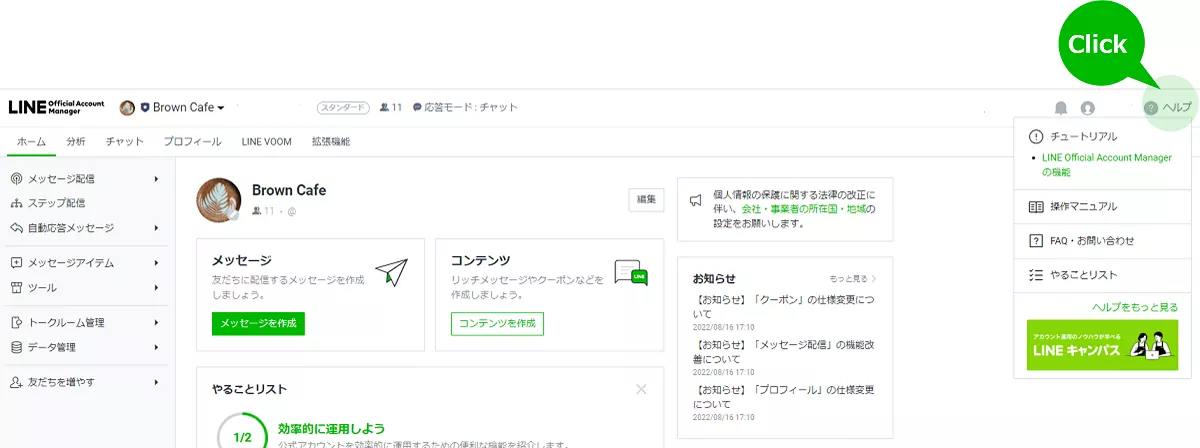Click the paper plane message icon
The image size is (1200, 448).
coord(391,271)
